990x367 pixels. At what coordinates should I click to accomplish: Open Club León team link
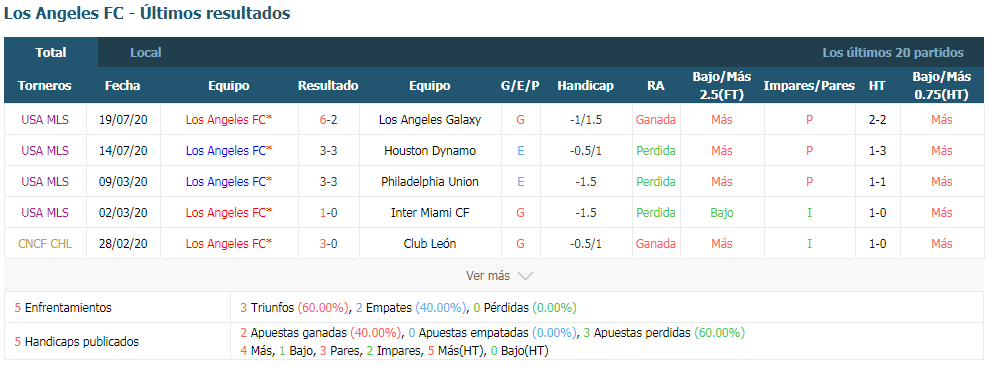[430, 243]
